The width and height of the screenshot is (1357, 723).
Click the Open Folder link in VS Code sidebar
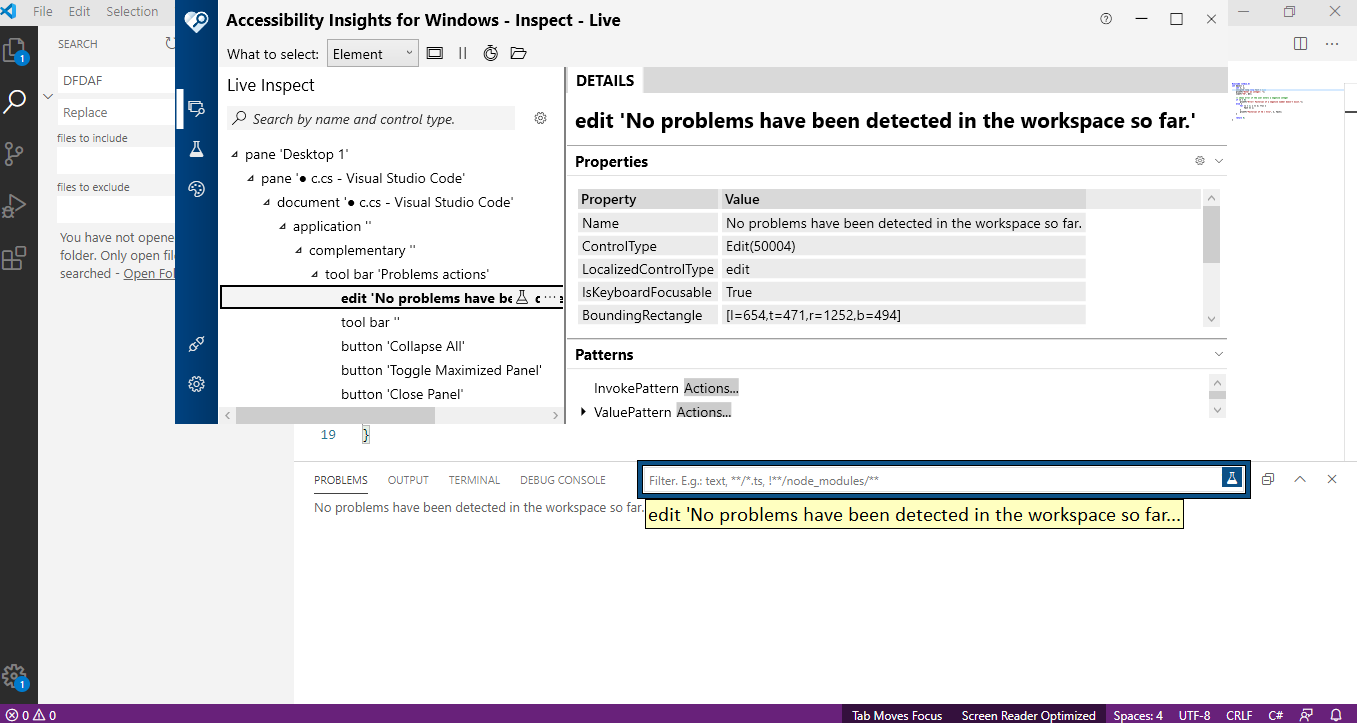(150, 272)
